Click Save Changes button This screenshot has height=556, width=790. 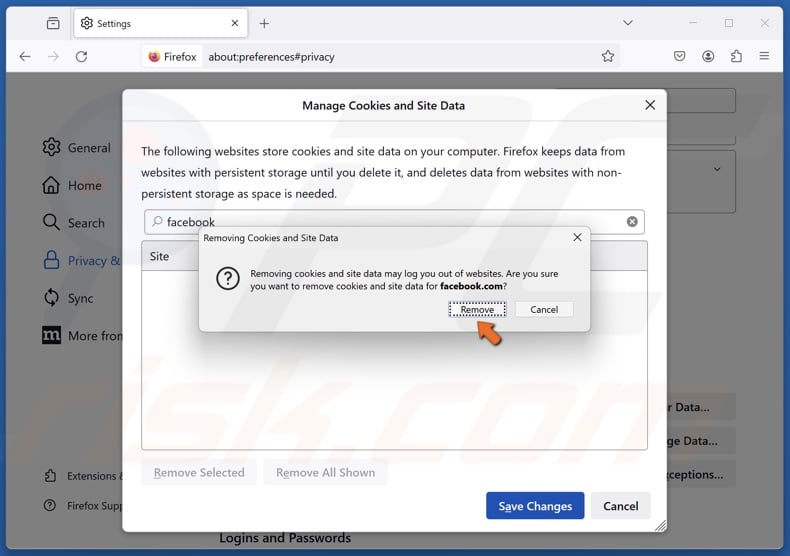pos(535,506)
